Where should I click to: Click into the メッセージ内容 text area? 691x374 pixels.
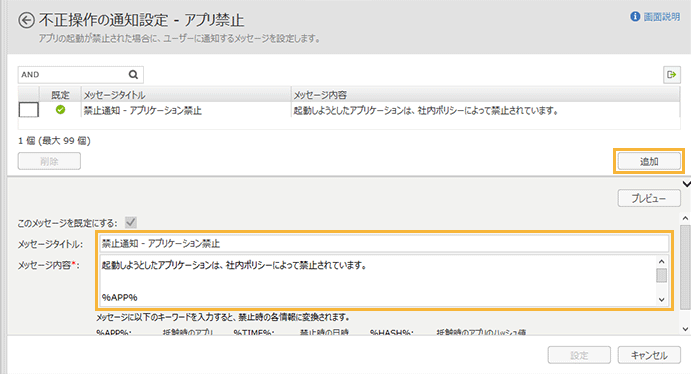point(378,280)
